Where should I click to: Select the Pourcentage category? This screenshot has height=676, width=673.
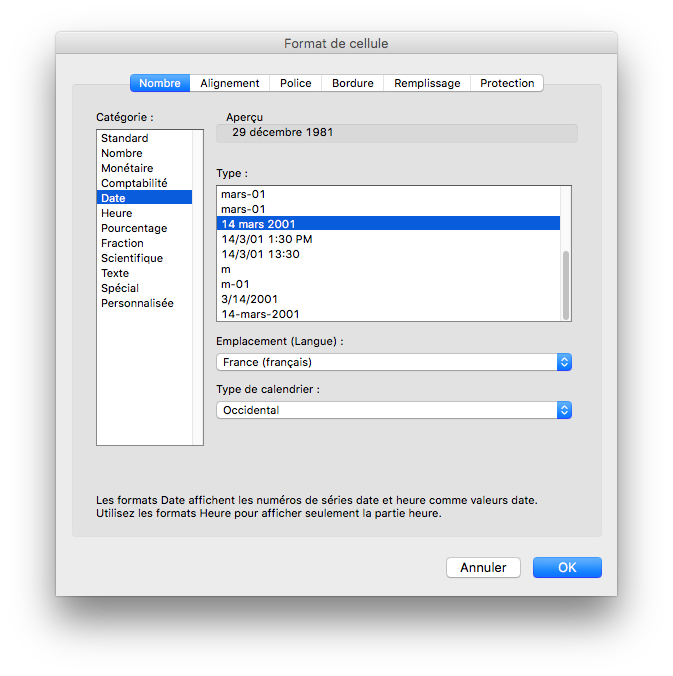[134, 228]
